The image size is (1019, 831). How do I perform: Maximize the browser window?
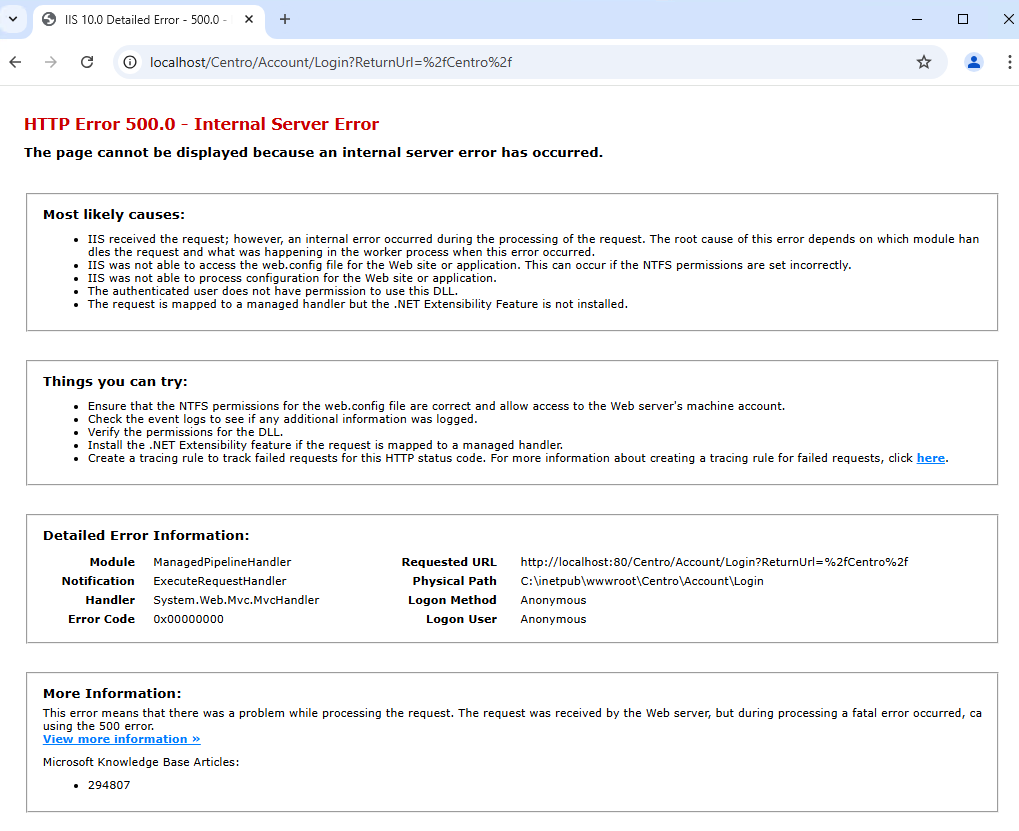962,19
